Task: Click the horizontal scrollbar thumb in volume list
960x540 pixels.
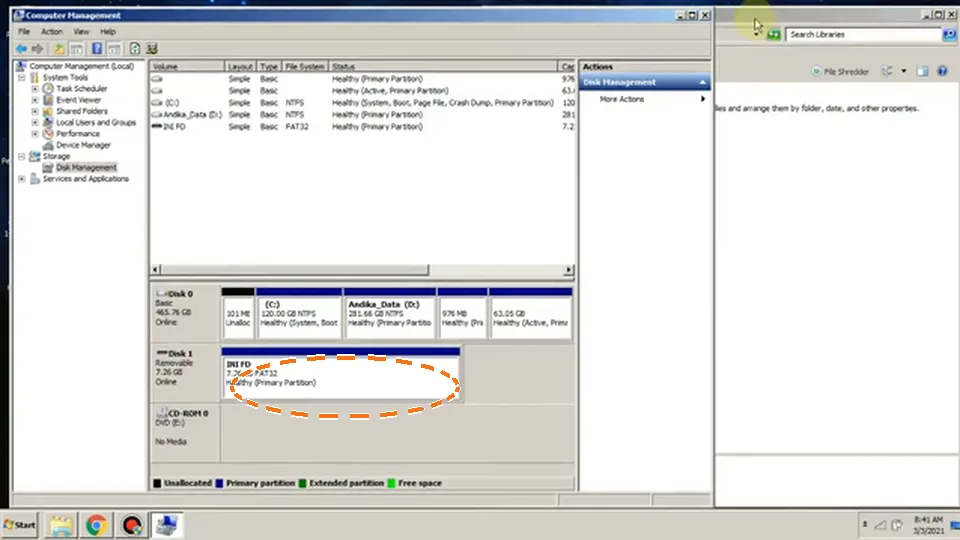Action: pyautogui.click(x=294, y=269)
